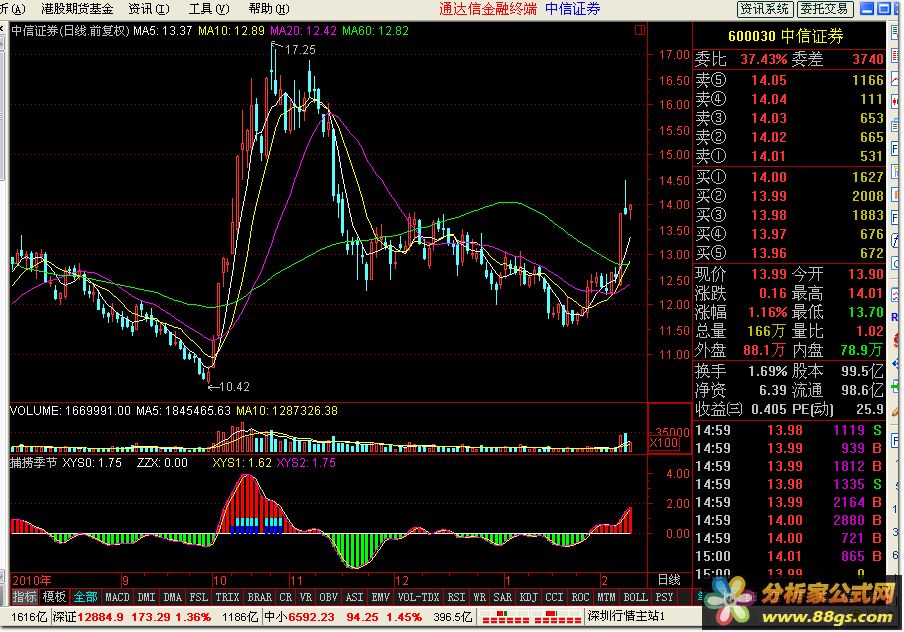The image size is (904, 632).
Task: Open the 帮助(H) menu
Action: point(269,9)
